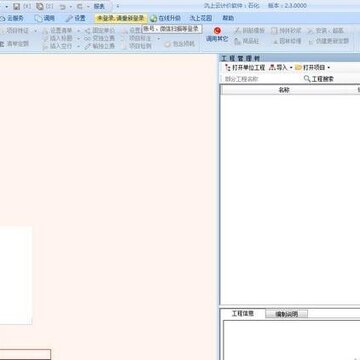Click the chain-link icon in ribbon middle row

click(88, 39)
